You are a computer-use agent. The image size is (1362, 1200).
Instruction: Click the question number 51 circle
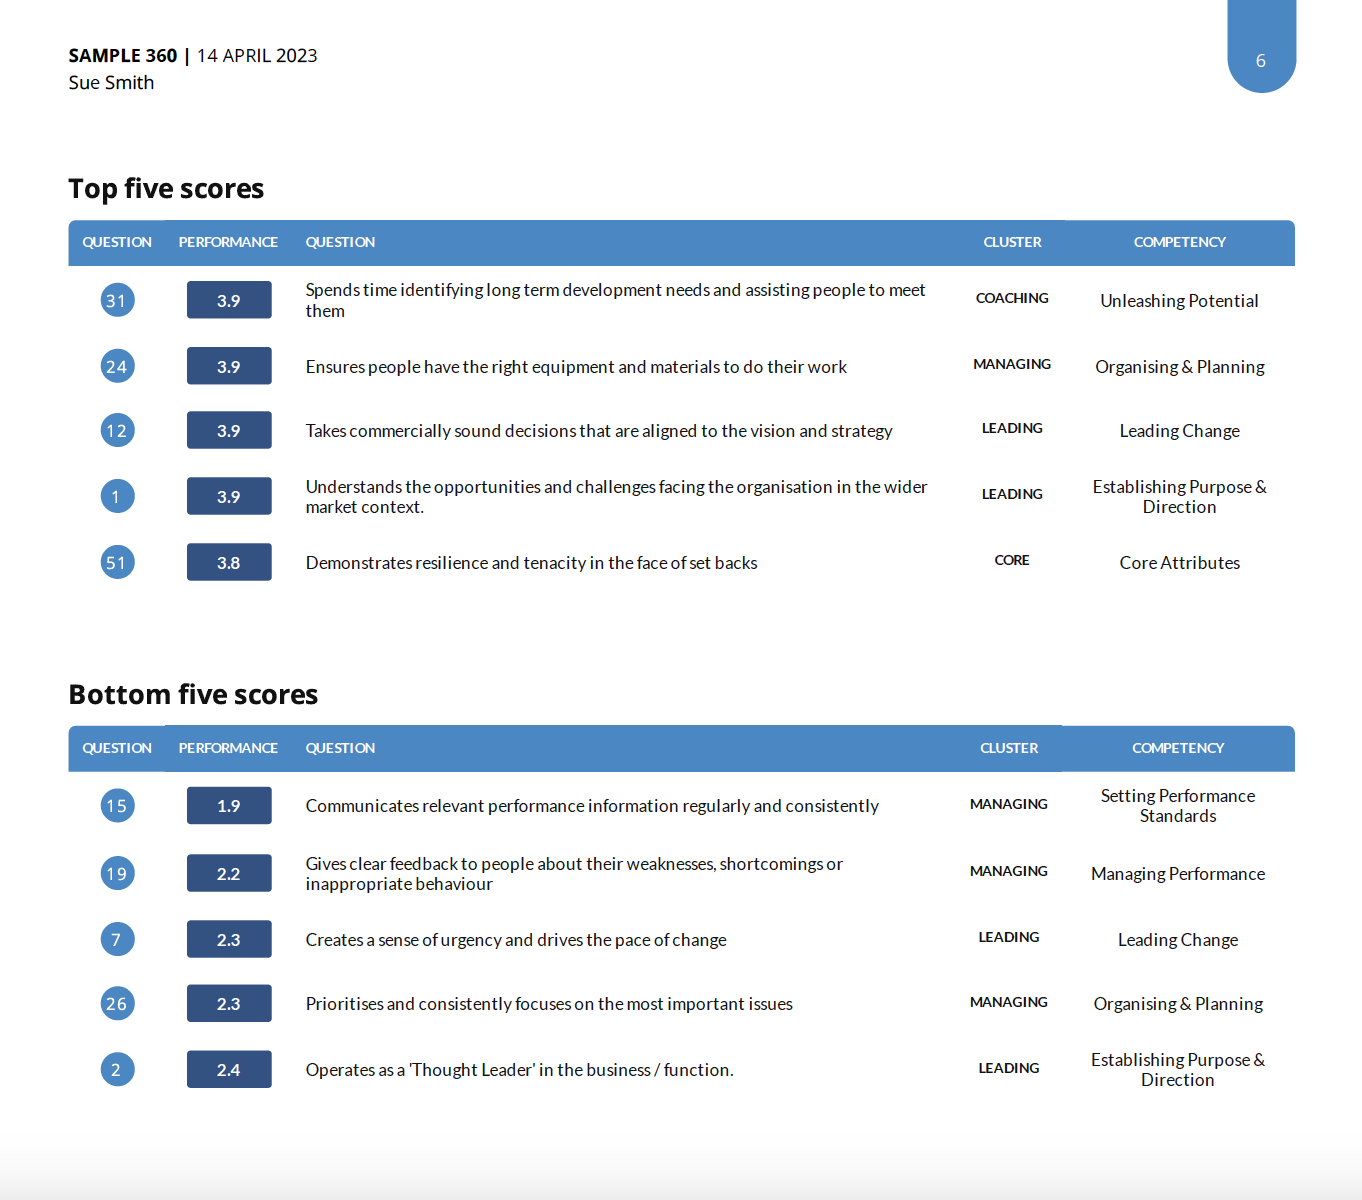(117, 562)
